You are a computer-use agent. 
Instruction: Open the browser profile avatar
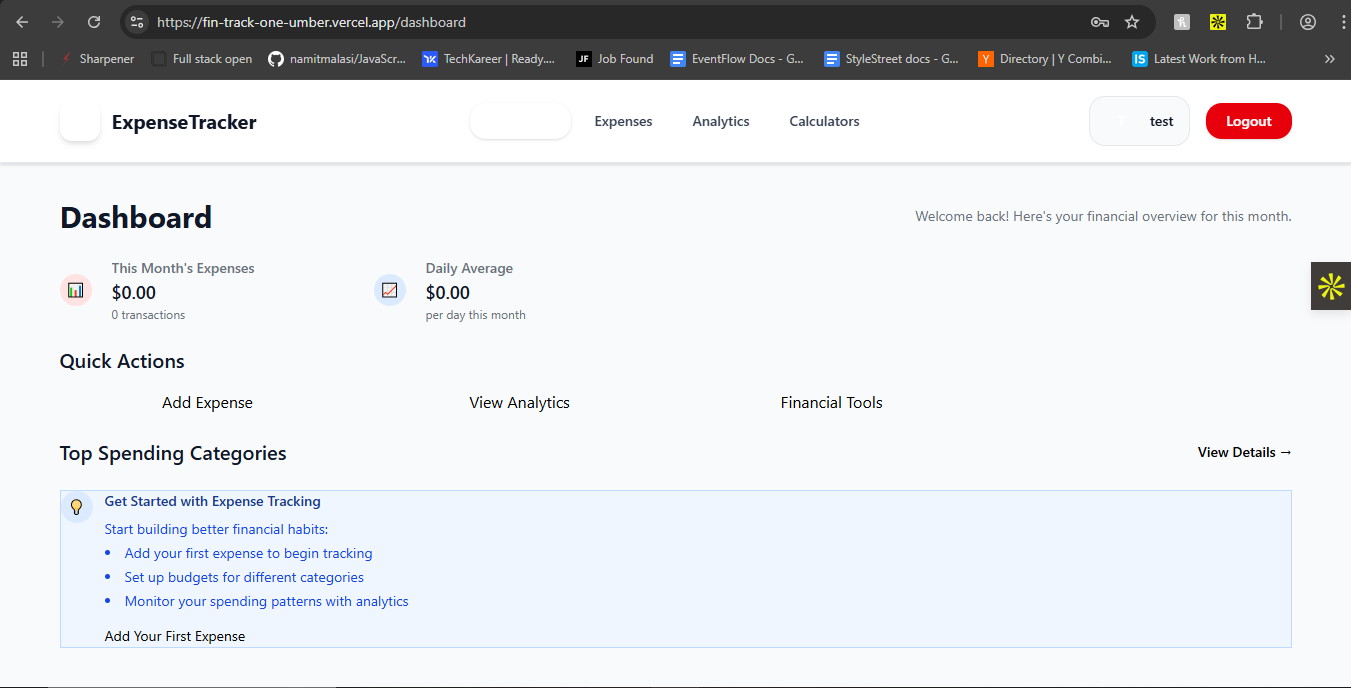pos(1308,22)
